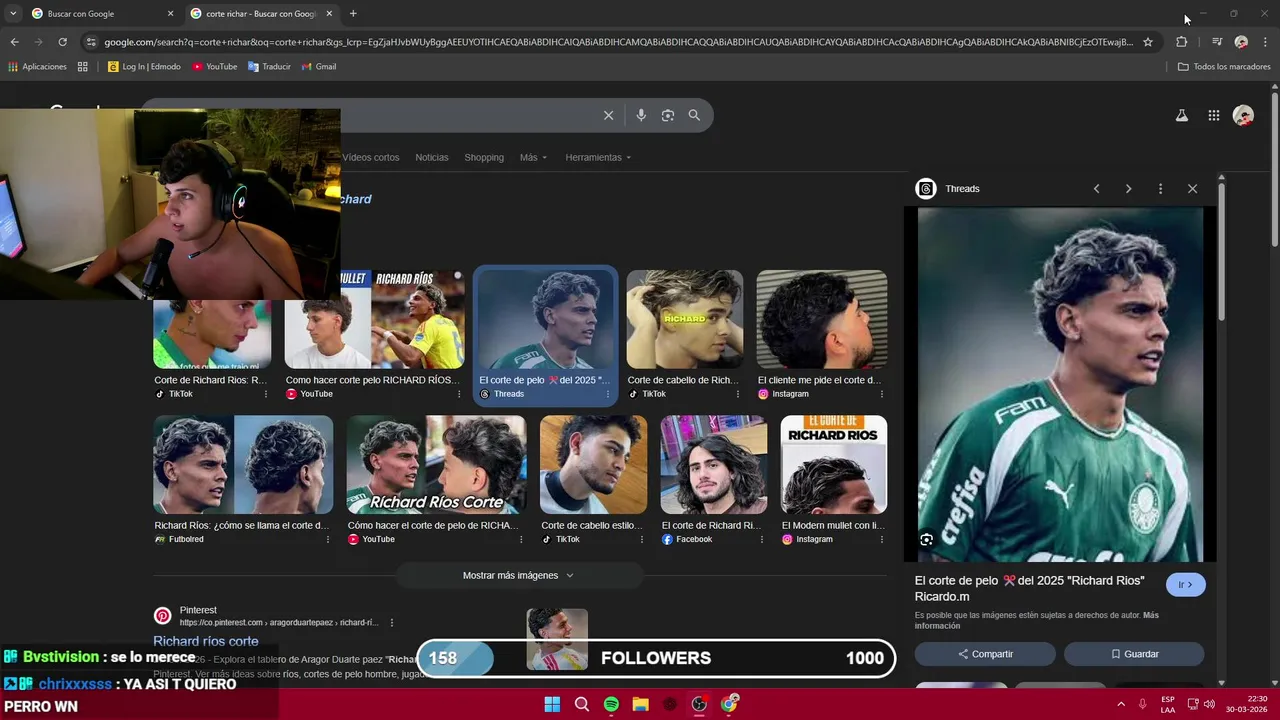Screen dimensions: 1280x720
Task: Open Search Labs flask icon
Action: coord(1181,115)
